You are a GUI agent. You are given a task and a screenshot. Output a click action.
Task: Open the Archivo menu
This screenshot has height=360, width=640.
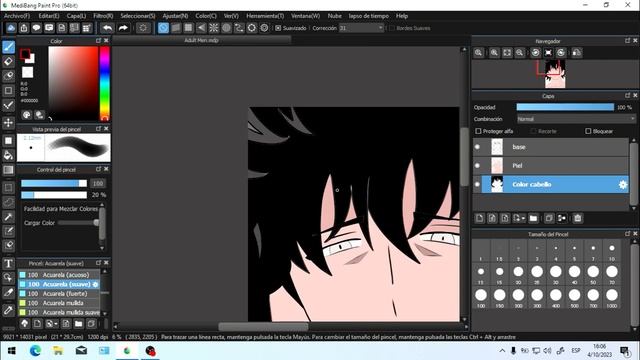[17, 16]
